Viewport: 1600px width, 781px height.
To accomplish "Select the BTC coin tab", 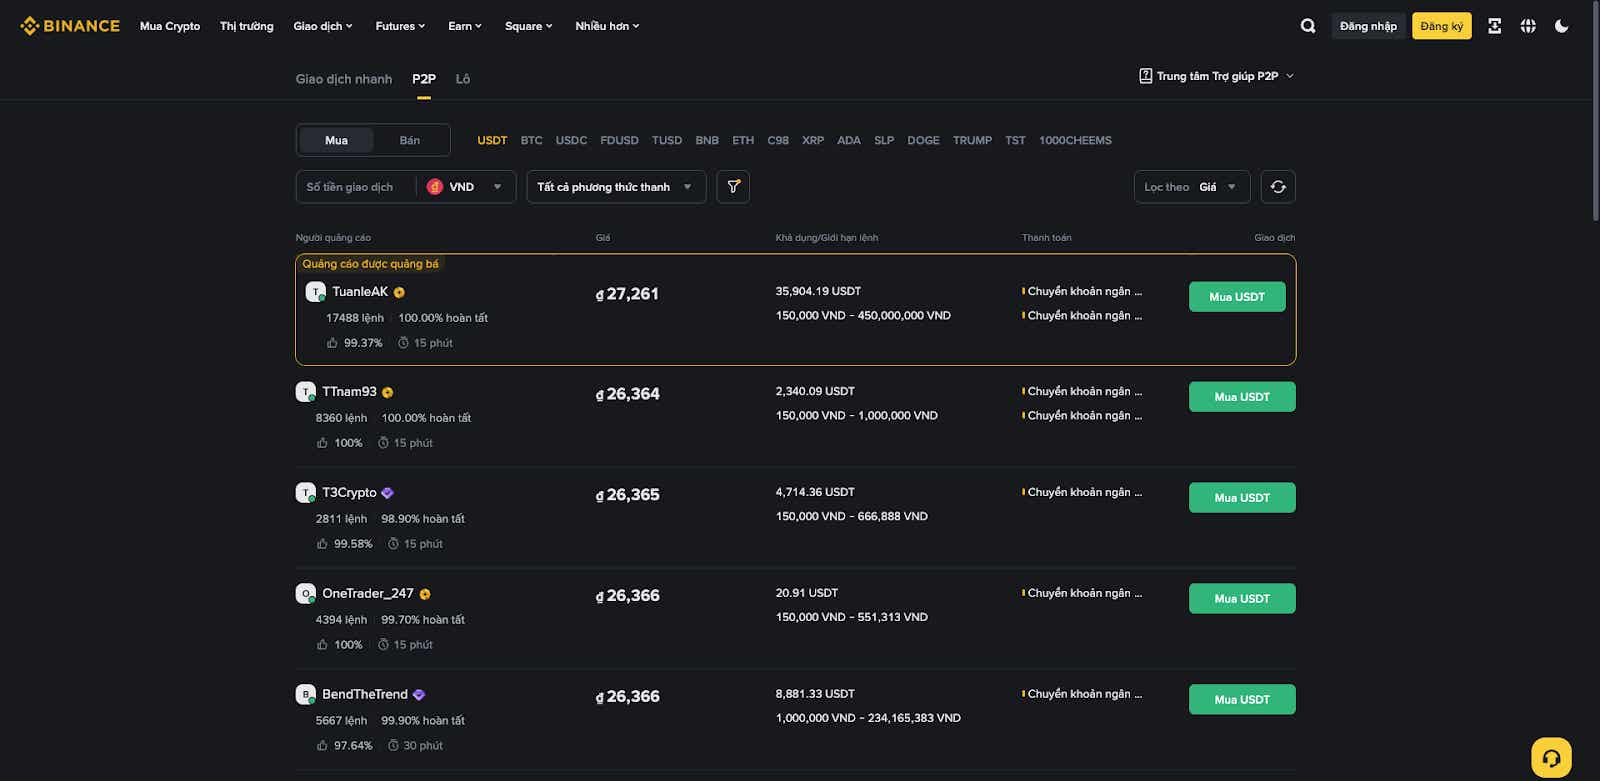I will click(x=531, y=140).
